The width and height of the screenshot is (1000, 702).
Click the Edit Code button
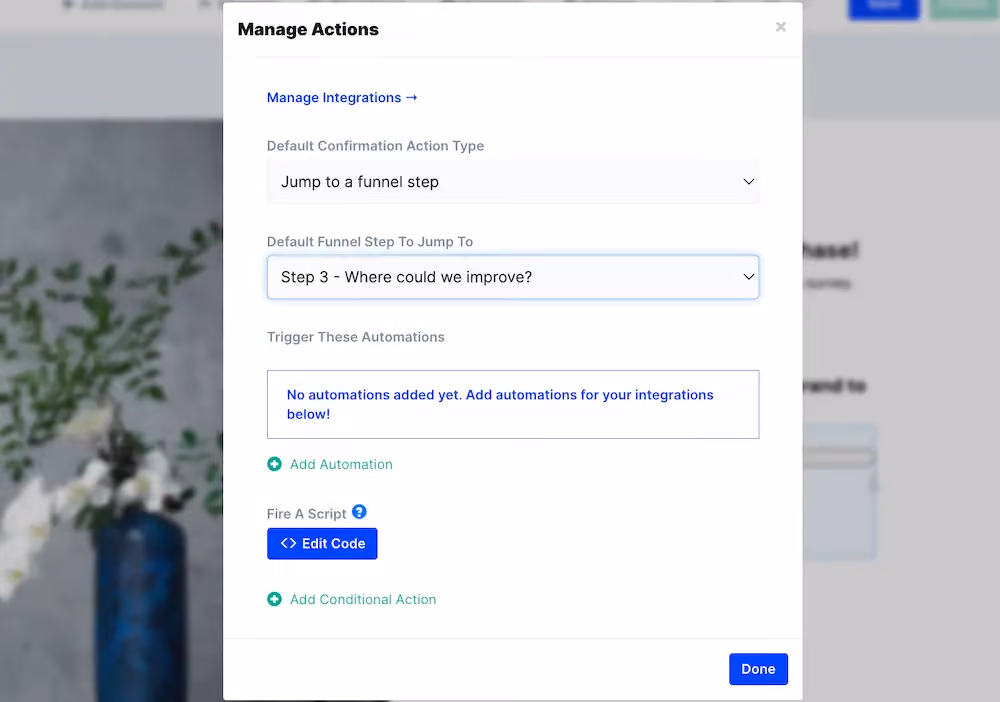pos(322,543)
